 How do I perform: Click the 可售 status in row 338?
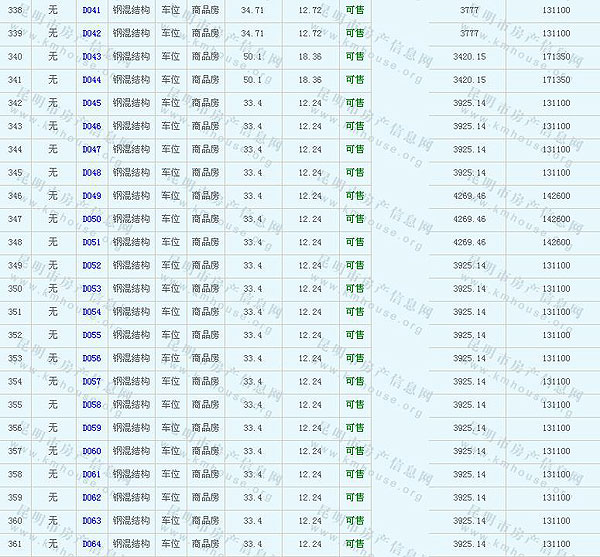[354, 10]
